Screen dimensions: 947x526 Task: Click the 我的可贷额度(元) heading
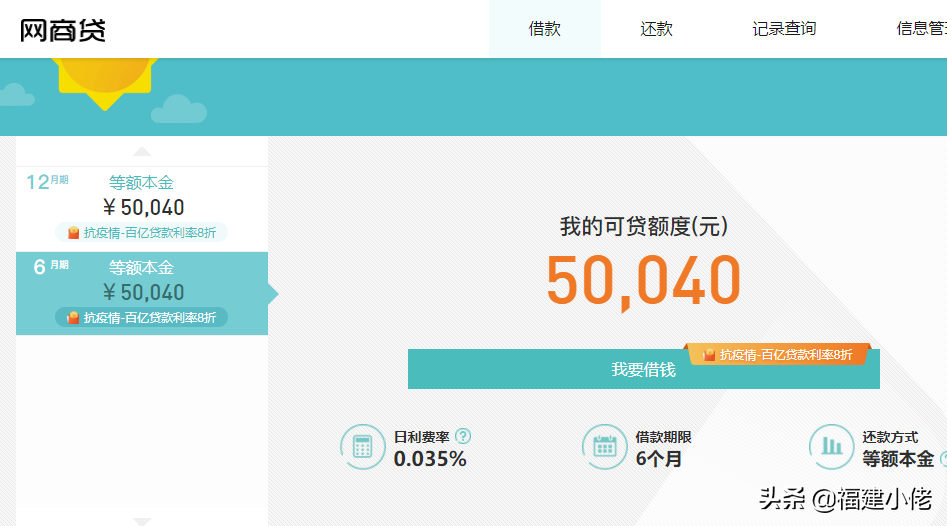tap(644, 226)
